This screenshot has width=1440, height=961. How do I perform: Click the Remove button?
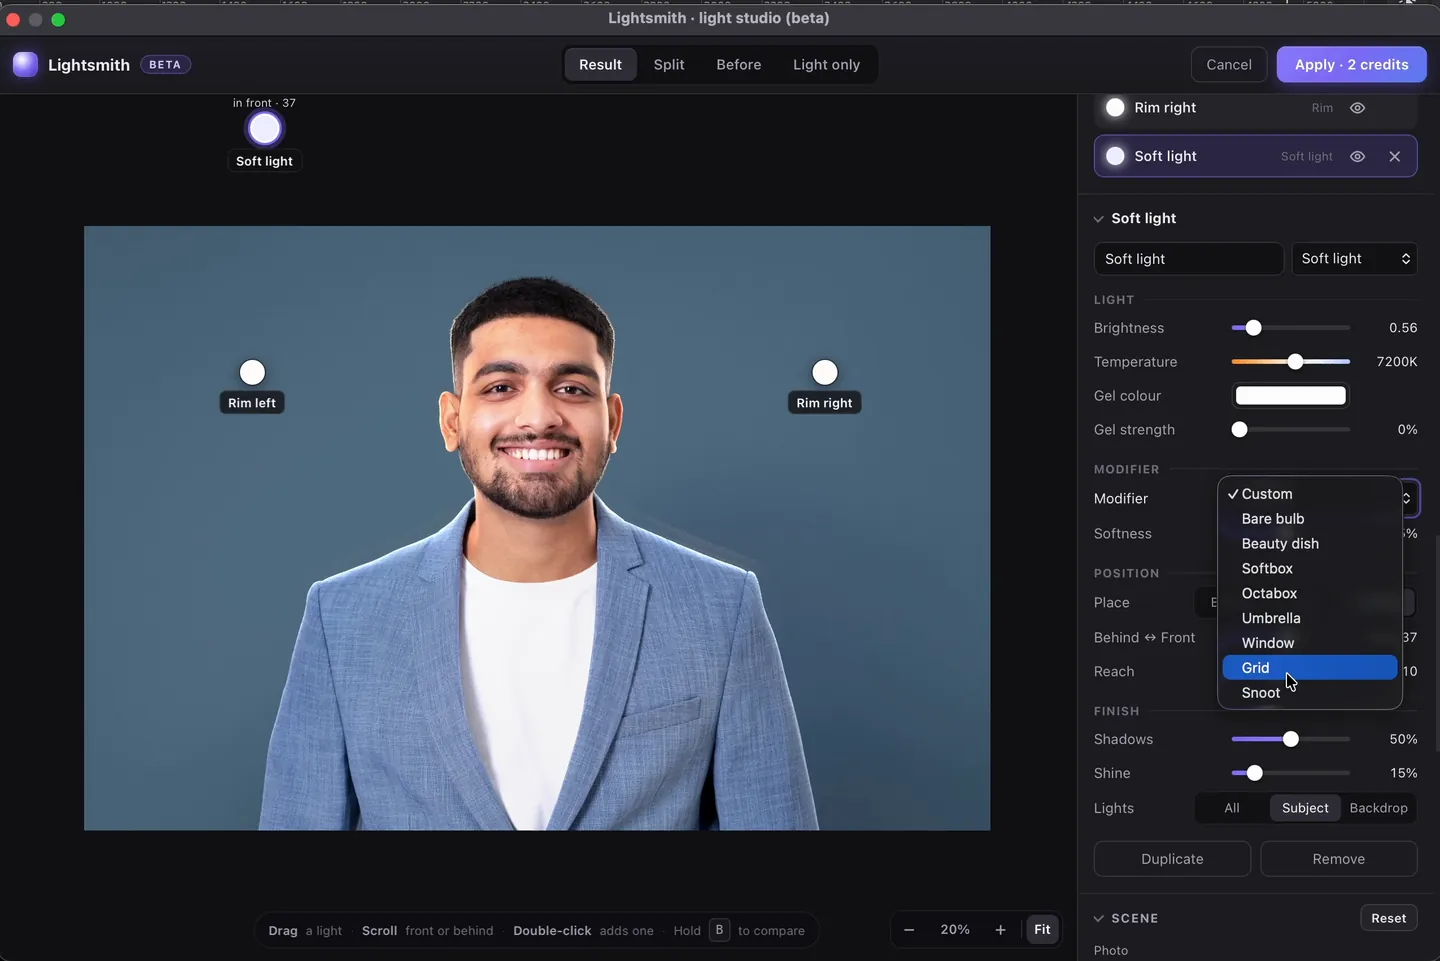1338,859
